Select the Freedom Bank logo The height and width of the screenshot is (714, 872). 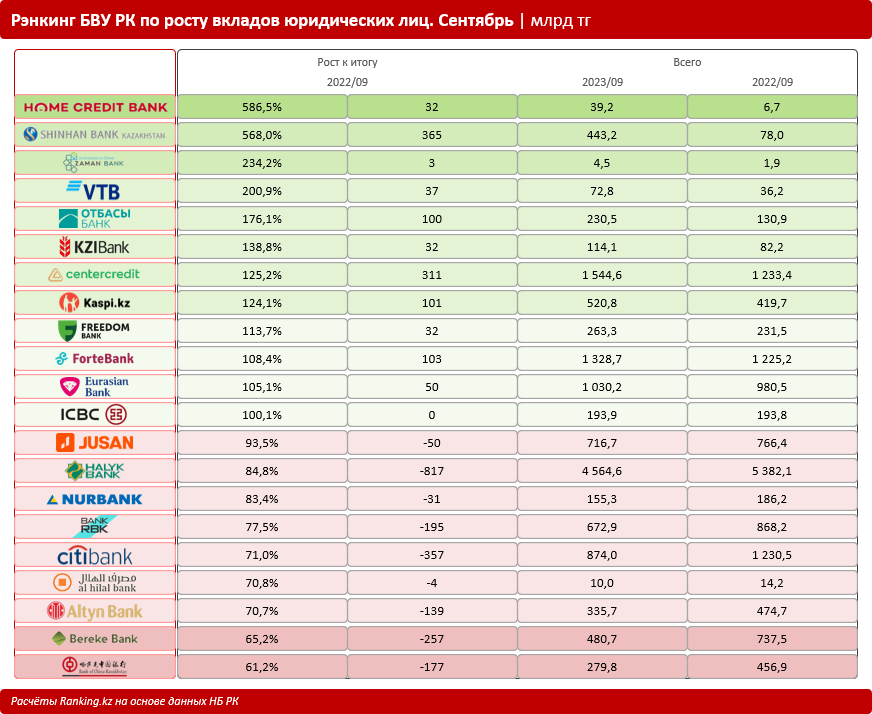coord(95,330)
